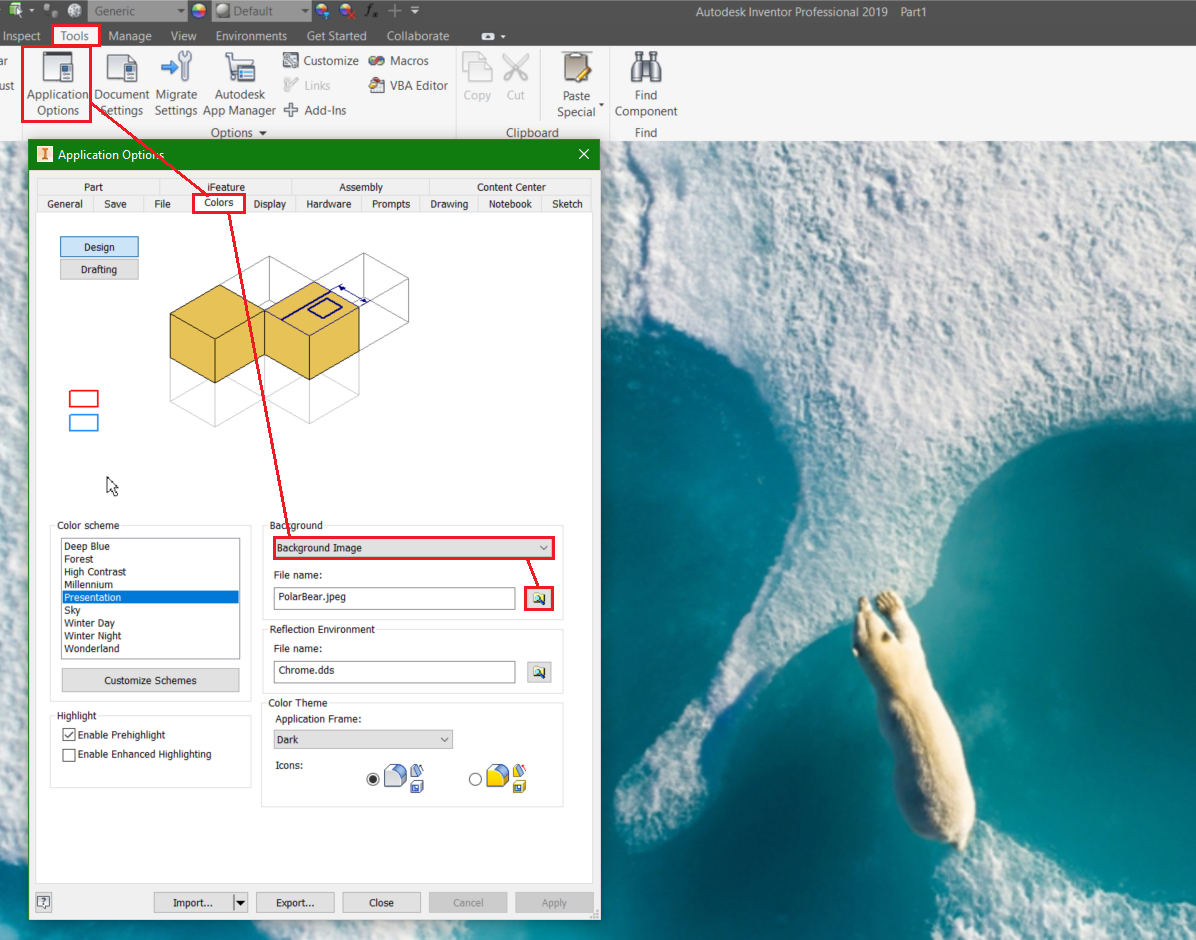Disable the Enable Prehighlight checkbox

tap(69, 734)
